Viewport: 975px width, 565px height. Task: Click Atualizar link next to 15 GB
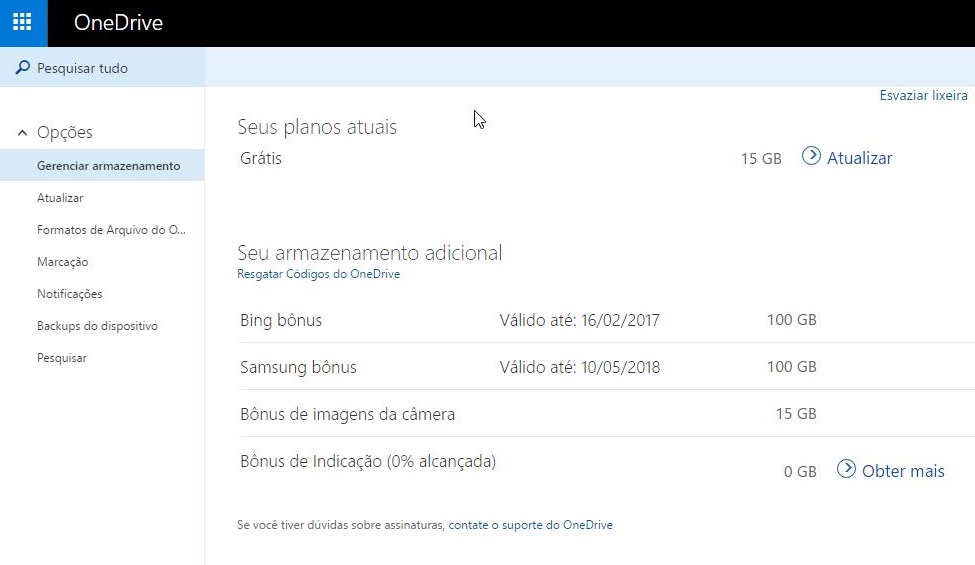coord(859,158)
